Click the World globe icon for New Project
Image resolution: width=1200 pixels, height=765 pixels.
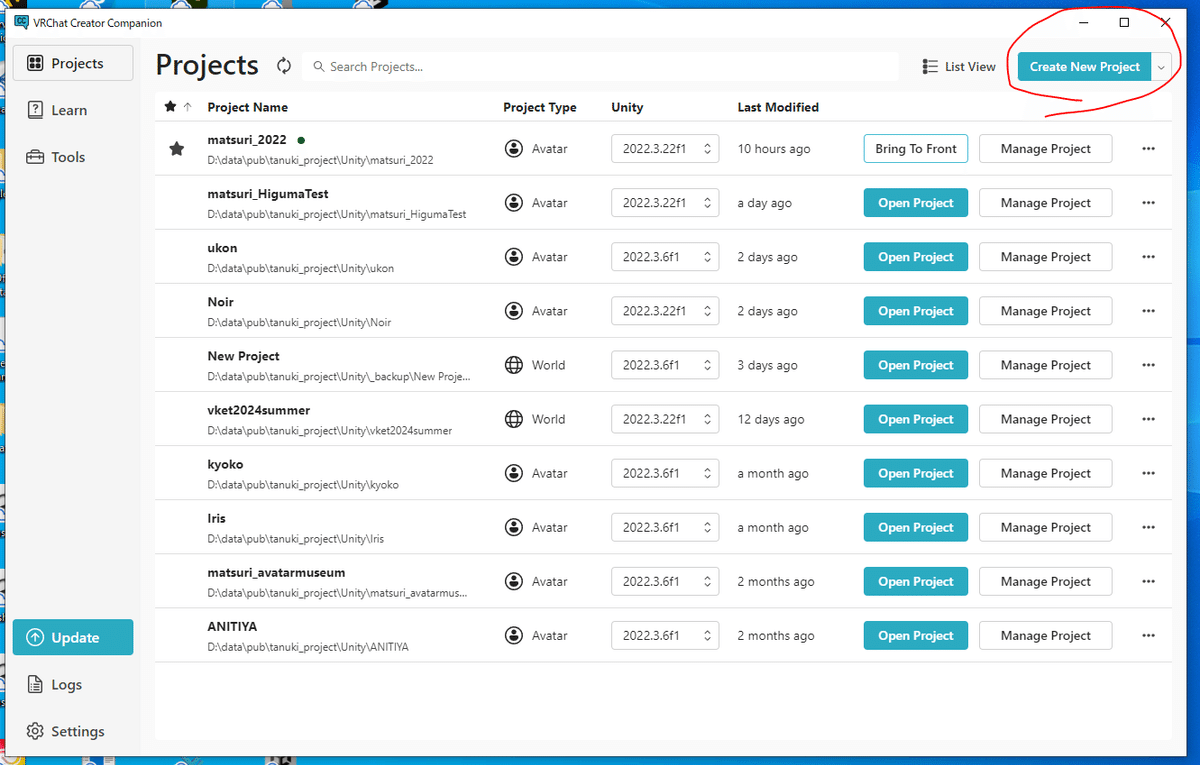(514, 365)
